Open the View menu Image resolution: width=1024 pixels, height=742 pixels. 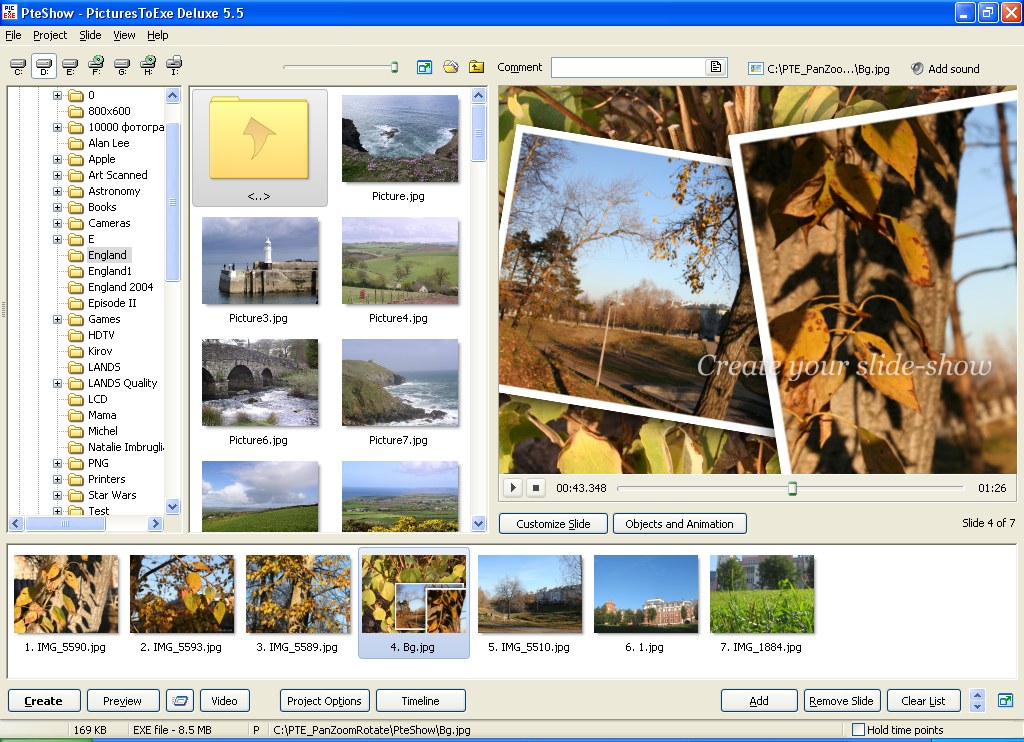[x=124, y=35]
